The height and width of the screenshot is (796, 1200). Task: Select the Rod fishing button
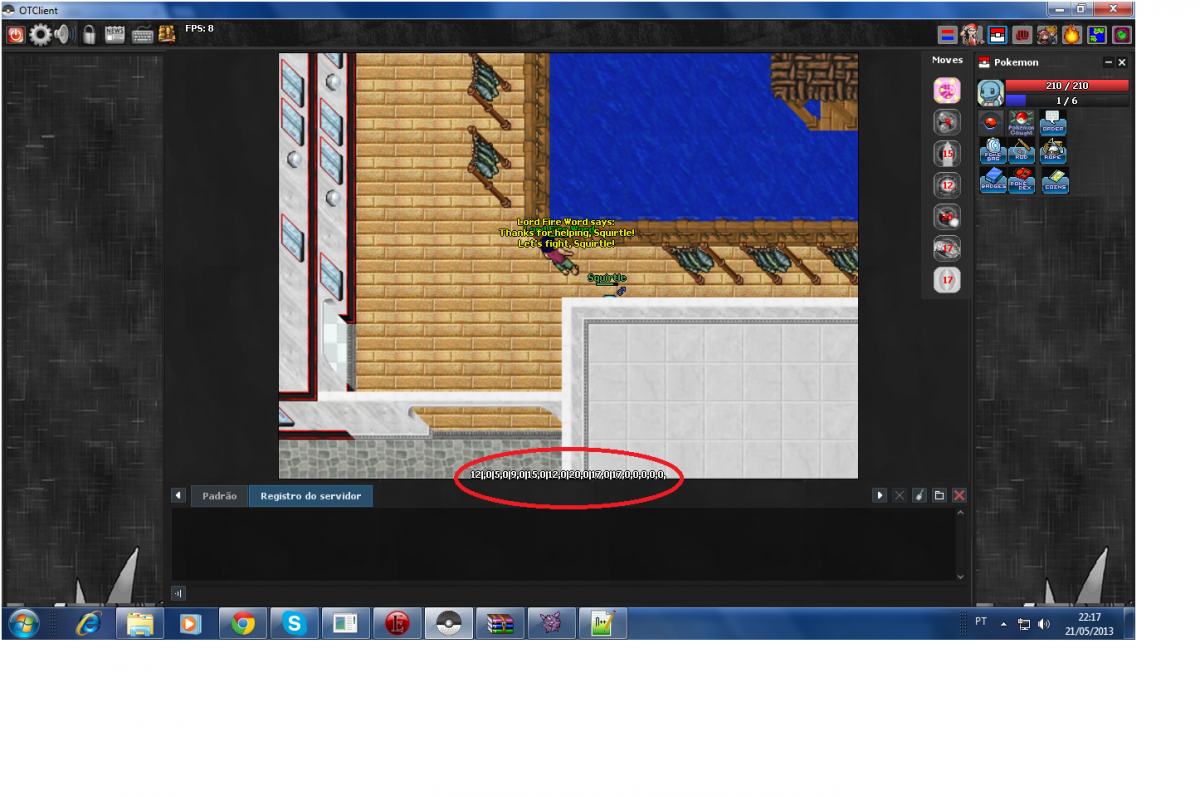coord(1022,152)
